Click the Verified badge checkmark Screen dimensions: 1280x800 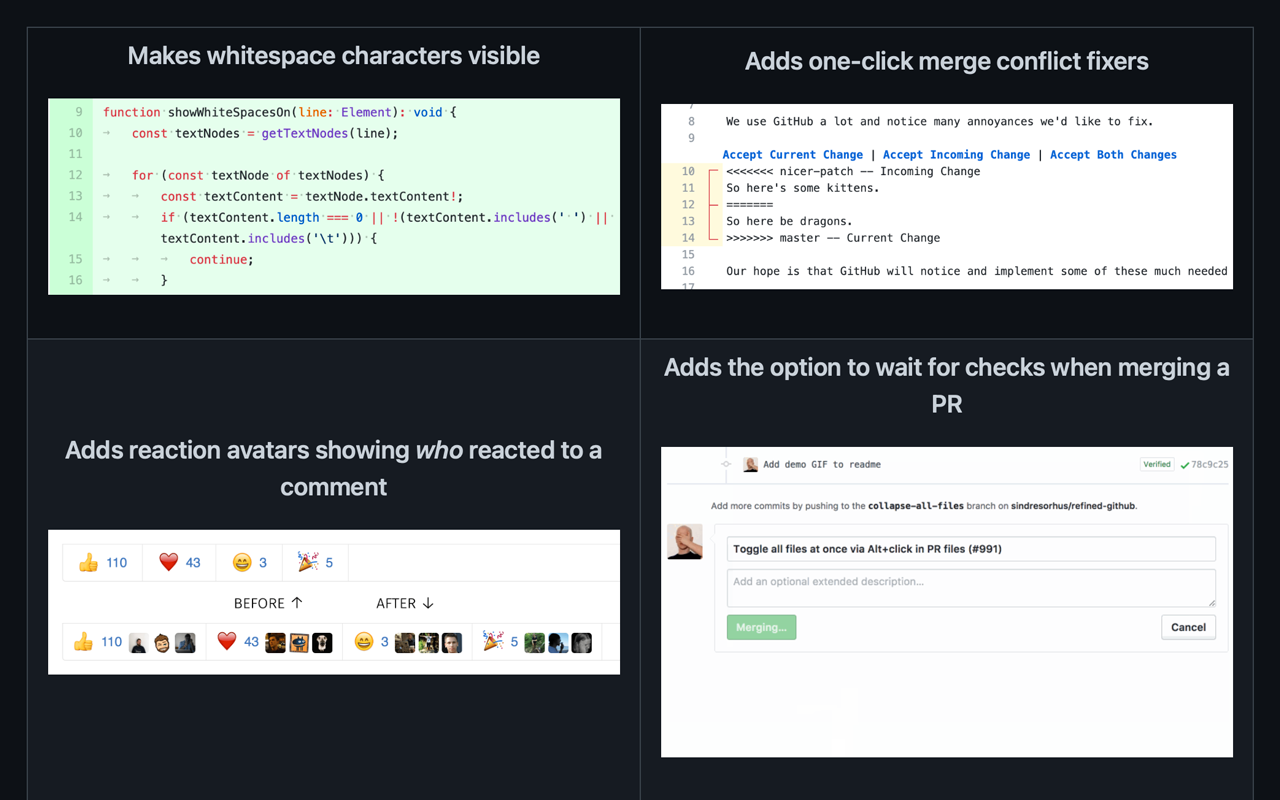[x=1157, y=464]
